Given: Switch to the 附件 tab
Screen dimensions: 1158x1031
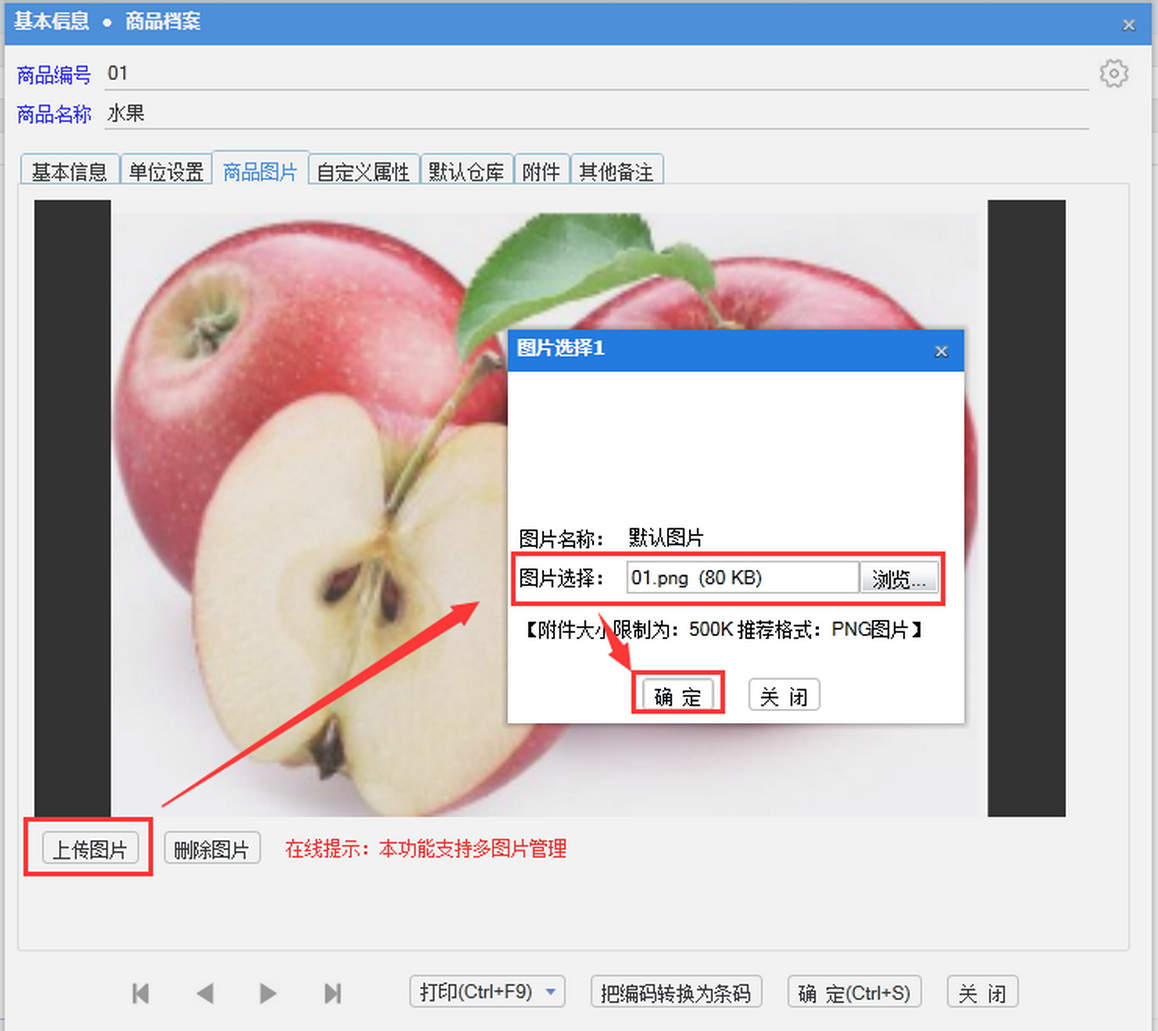Looking at the screenshot, I should coord(541,172).
